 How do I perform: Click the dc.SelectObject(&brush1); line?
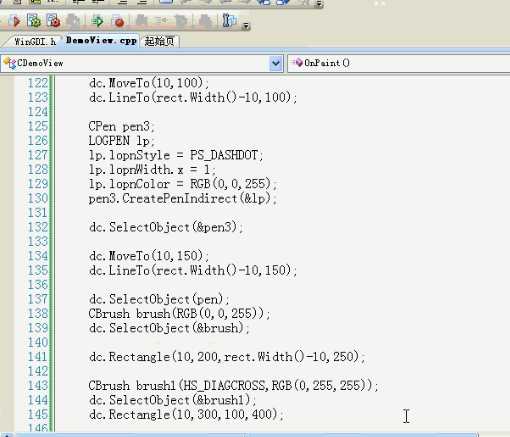tap(173, 400)
